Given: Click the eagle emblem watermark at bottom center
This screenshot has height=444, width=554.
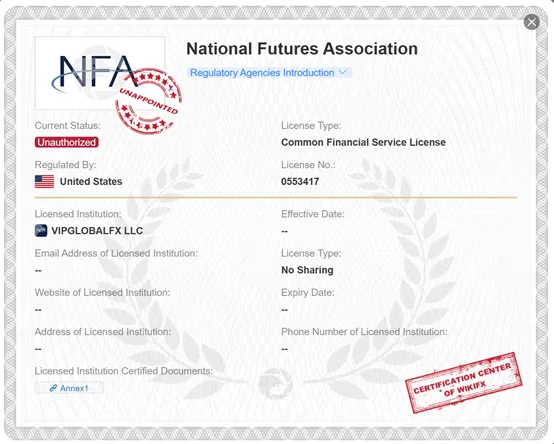Looking at the screenshot, I should coord(276,384).
